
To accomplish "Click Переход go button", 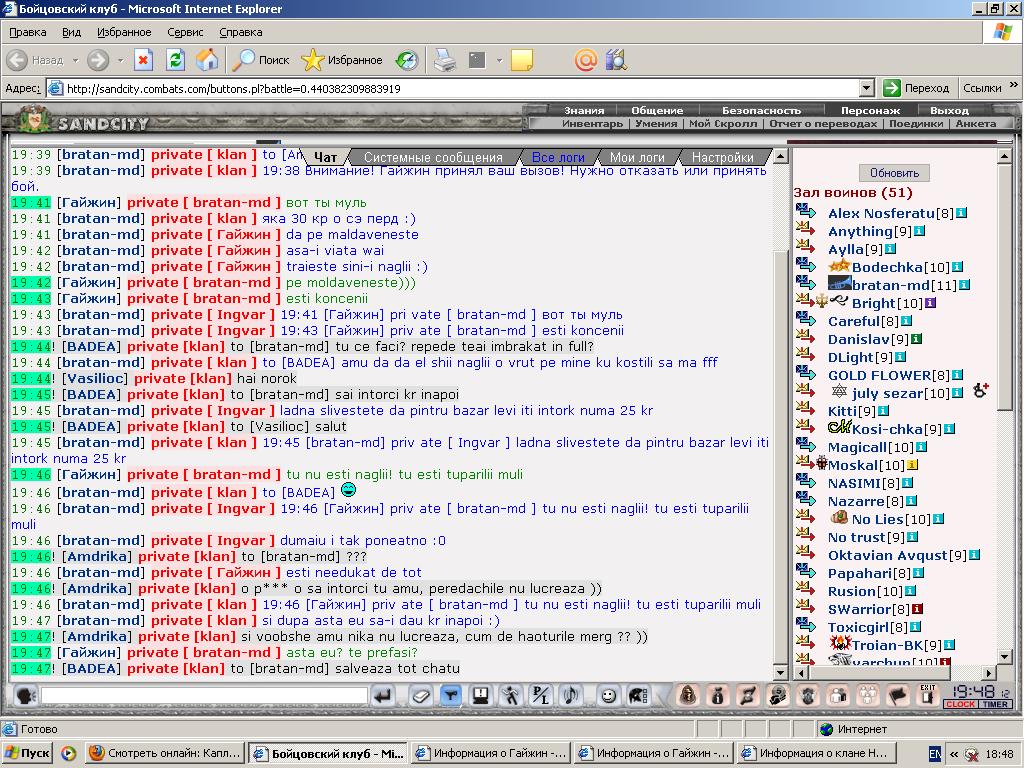I will coord(916,88).
